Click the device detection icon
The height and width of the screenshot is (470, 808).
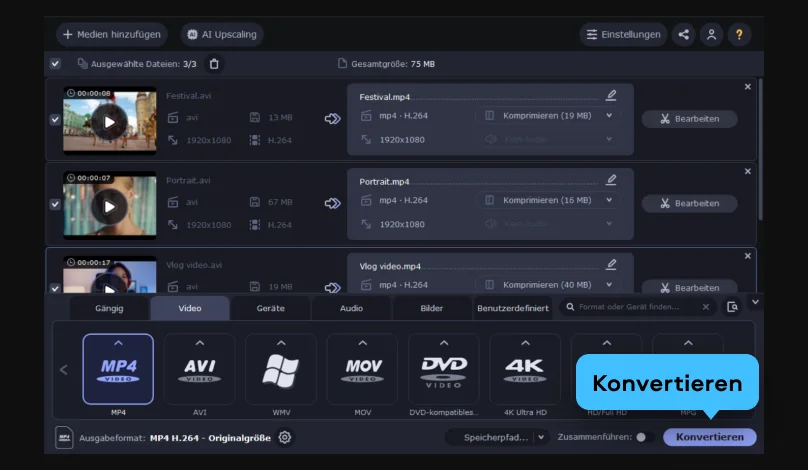click(732, 307)
